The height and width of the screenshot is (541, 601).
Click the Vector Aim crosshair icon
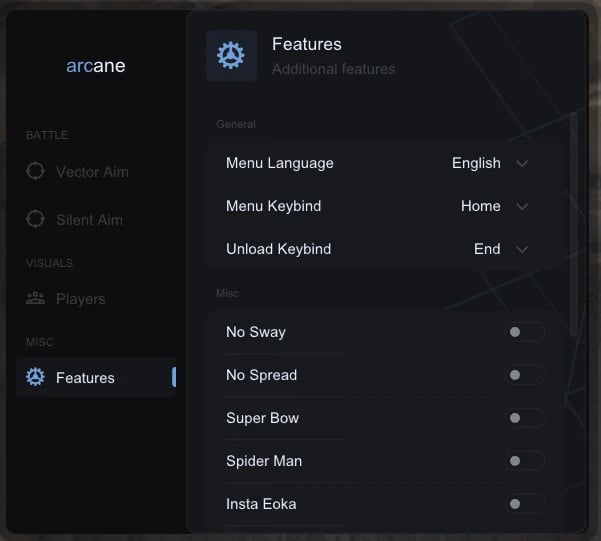(x=36, y=171)
